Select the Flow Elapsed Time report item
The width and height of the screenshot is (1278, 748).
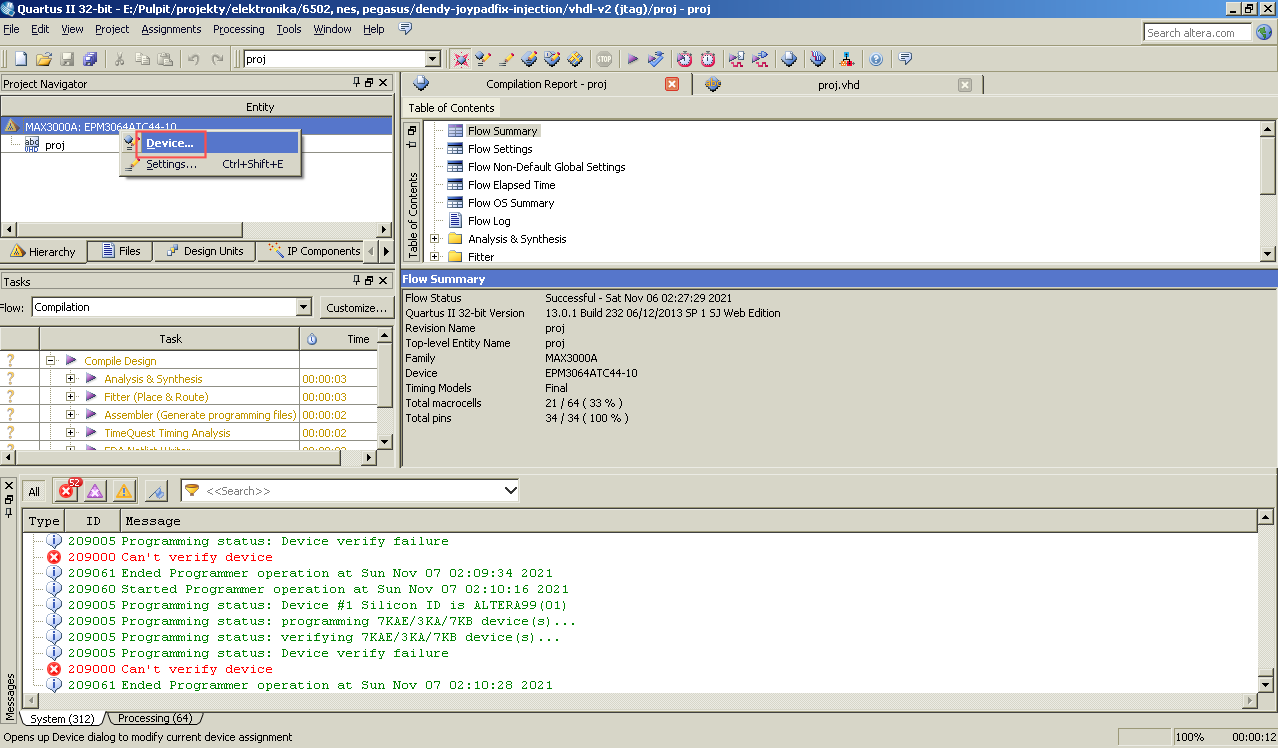pos(511,185)
